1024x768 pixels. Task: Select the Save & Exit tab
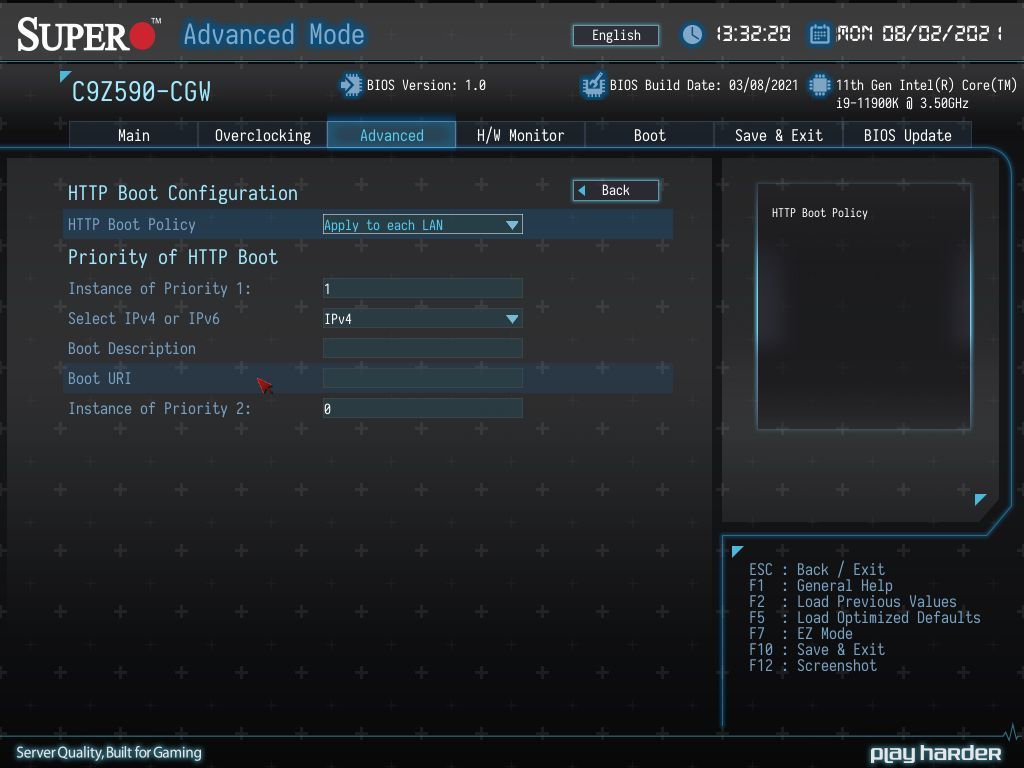778,135
